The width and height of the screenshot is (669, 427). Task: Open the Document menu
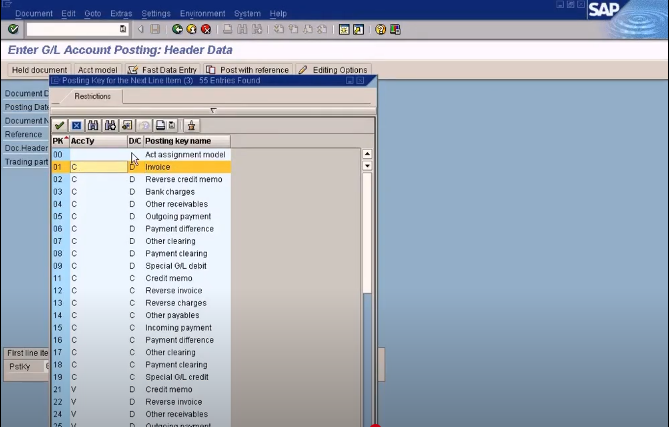pos(34,14)
